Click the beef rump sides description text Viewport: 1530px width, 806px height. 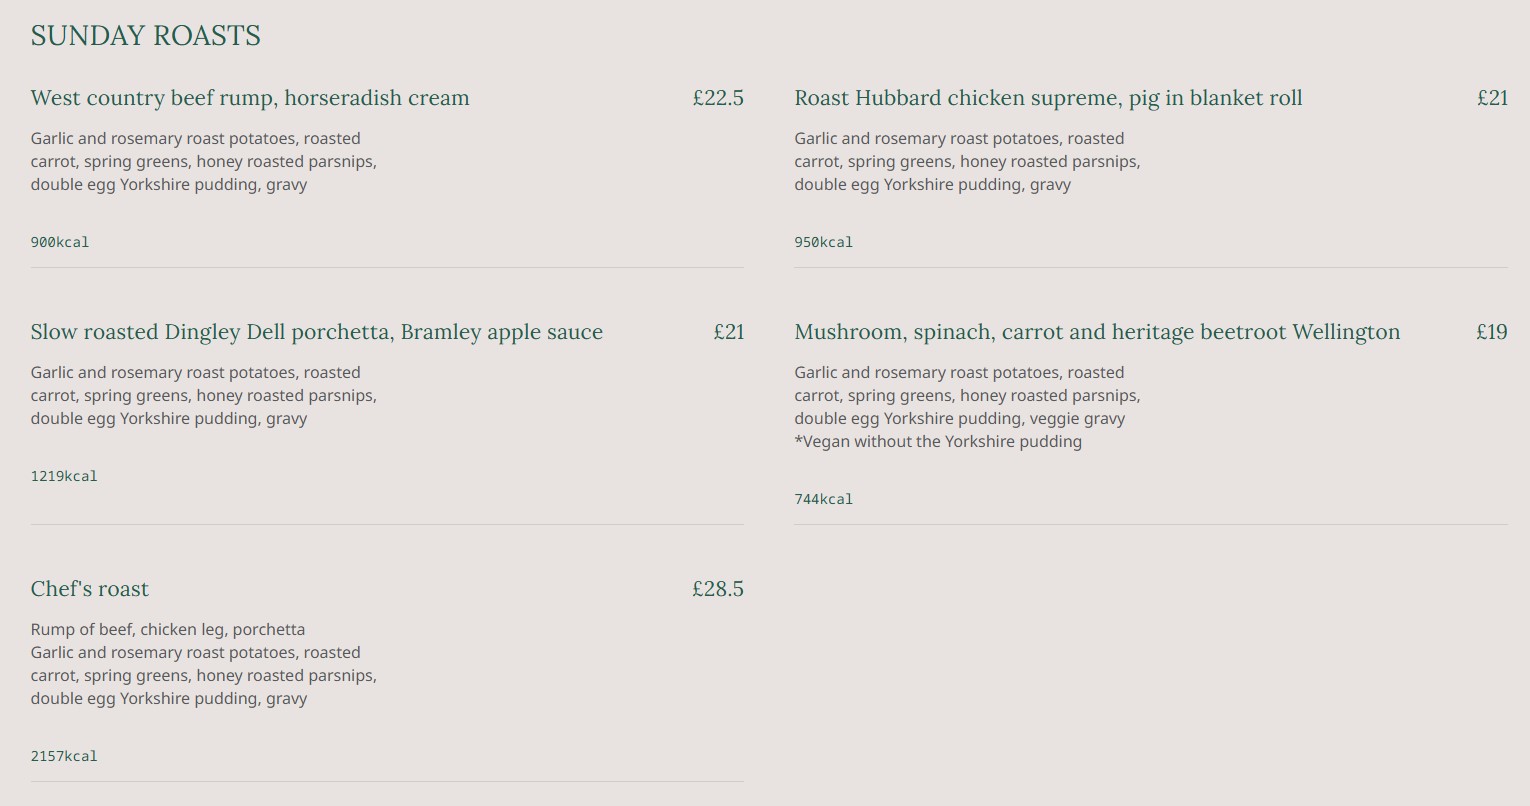point(204,161)
